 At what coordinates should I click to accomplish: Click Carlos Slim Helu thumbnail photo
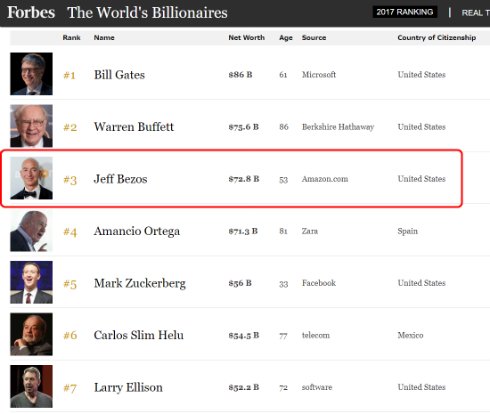tap(31, 334)
